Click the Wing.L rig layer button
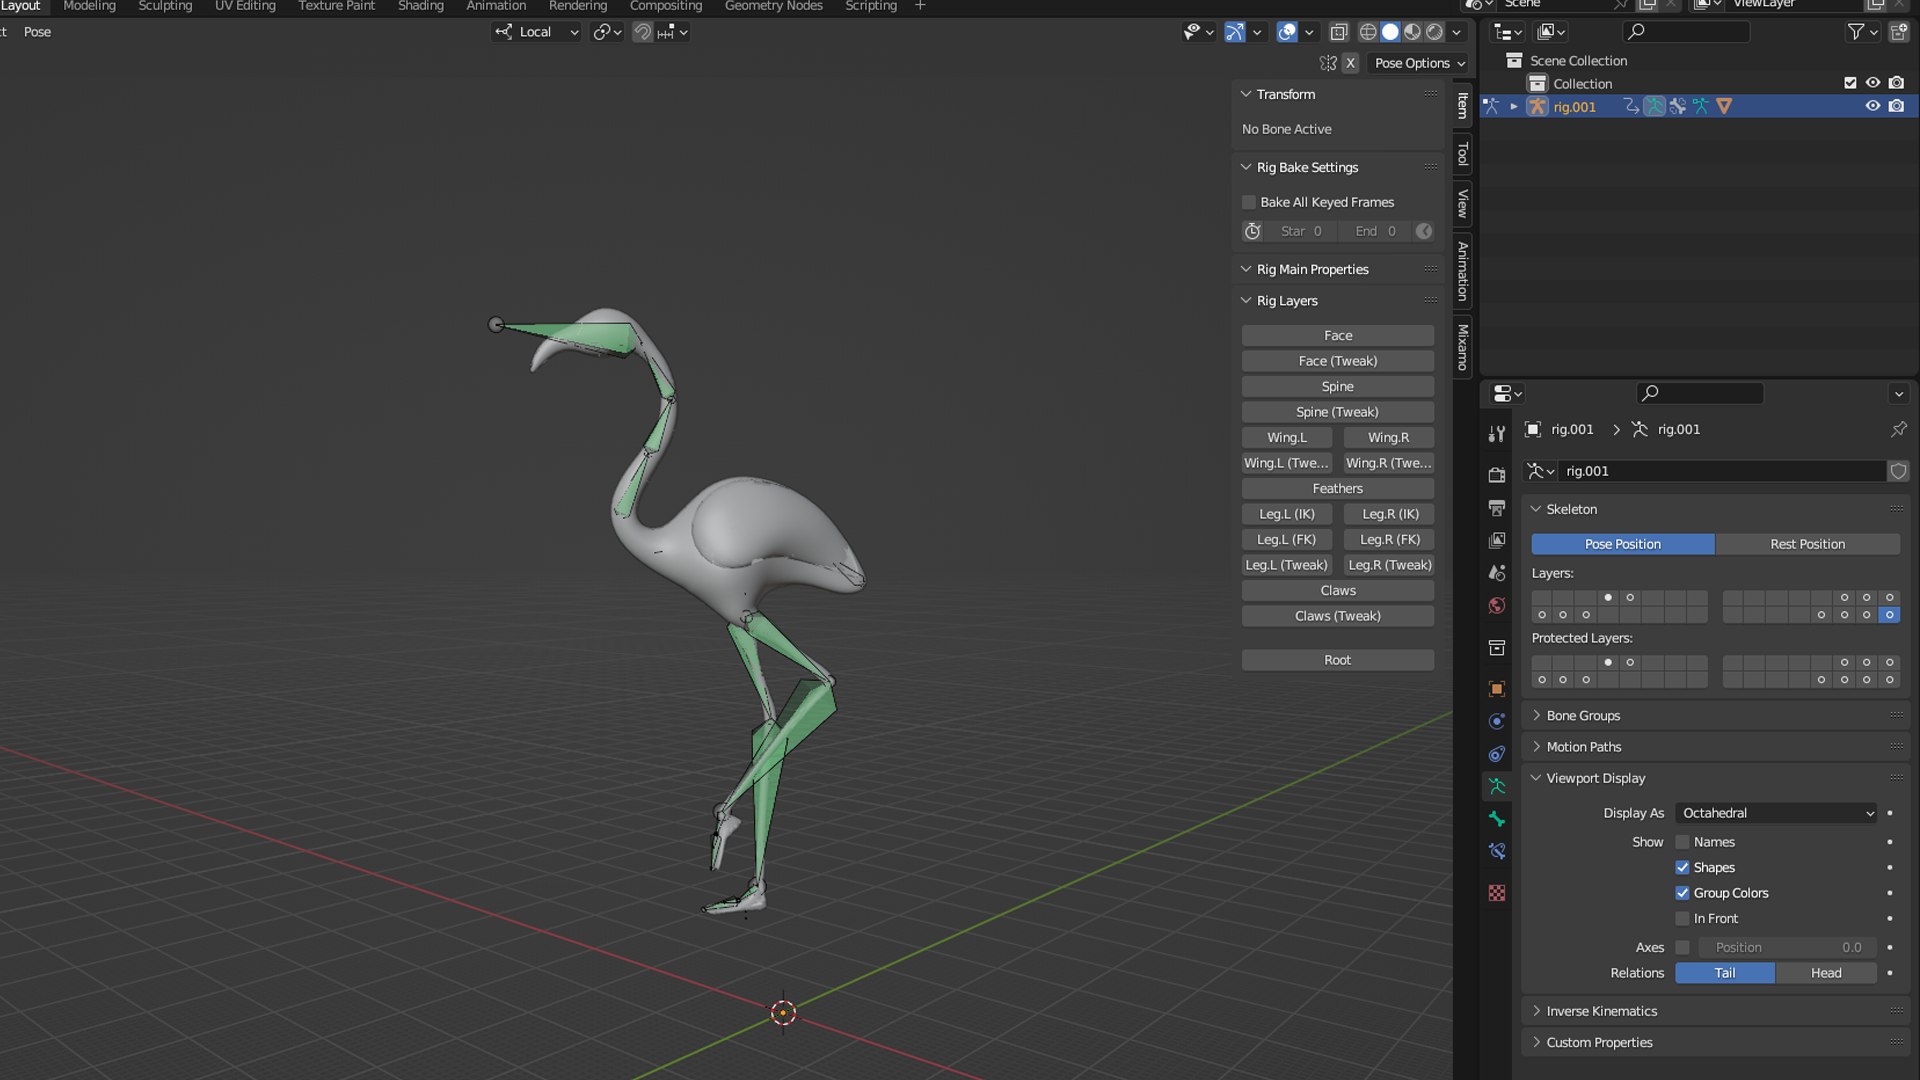The image size is (1920, 1080). click(1287, 437)
